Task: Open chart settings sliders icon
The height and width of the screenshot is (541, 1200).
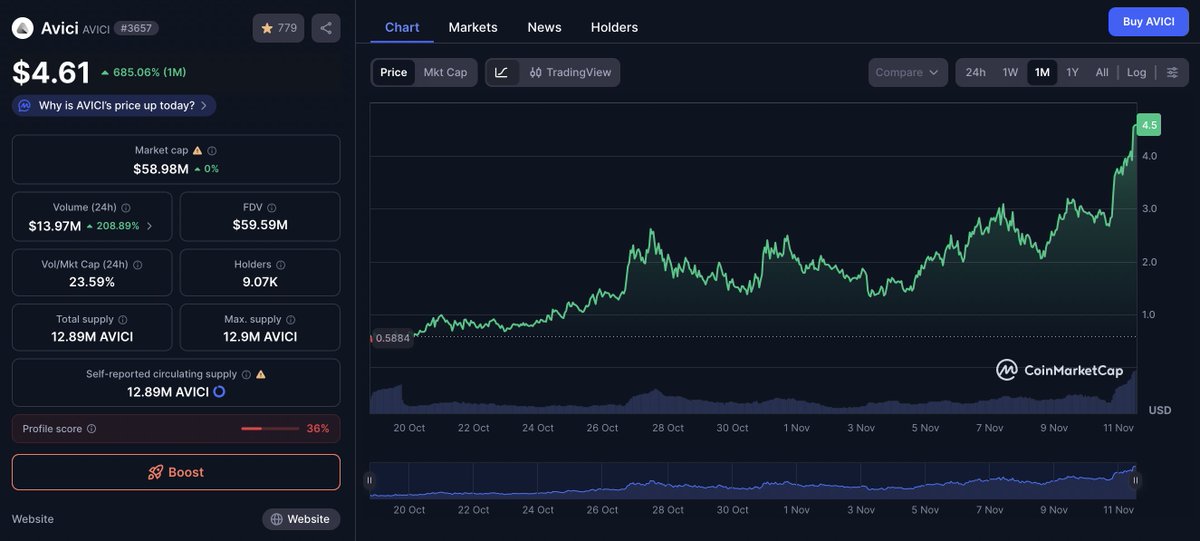Action: (x=1172, y=72)
